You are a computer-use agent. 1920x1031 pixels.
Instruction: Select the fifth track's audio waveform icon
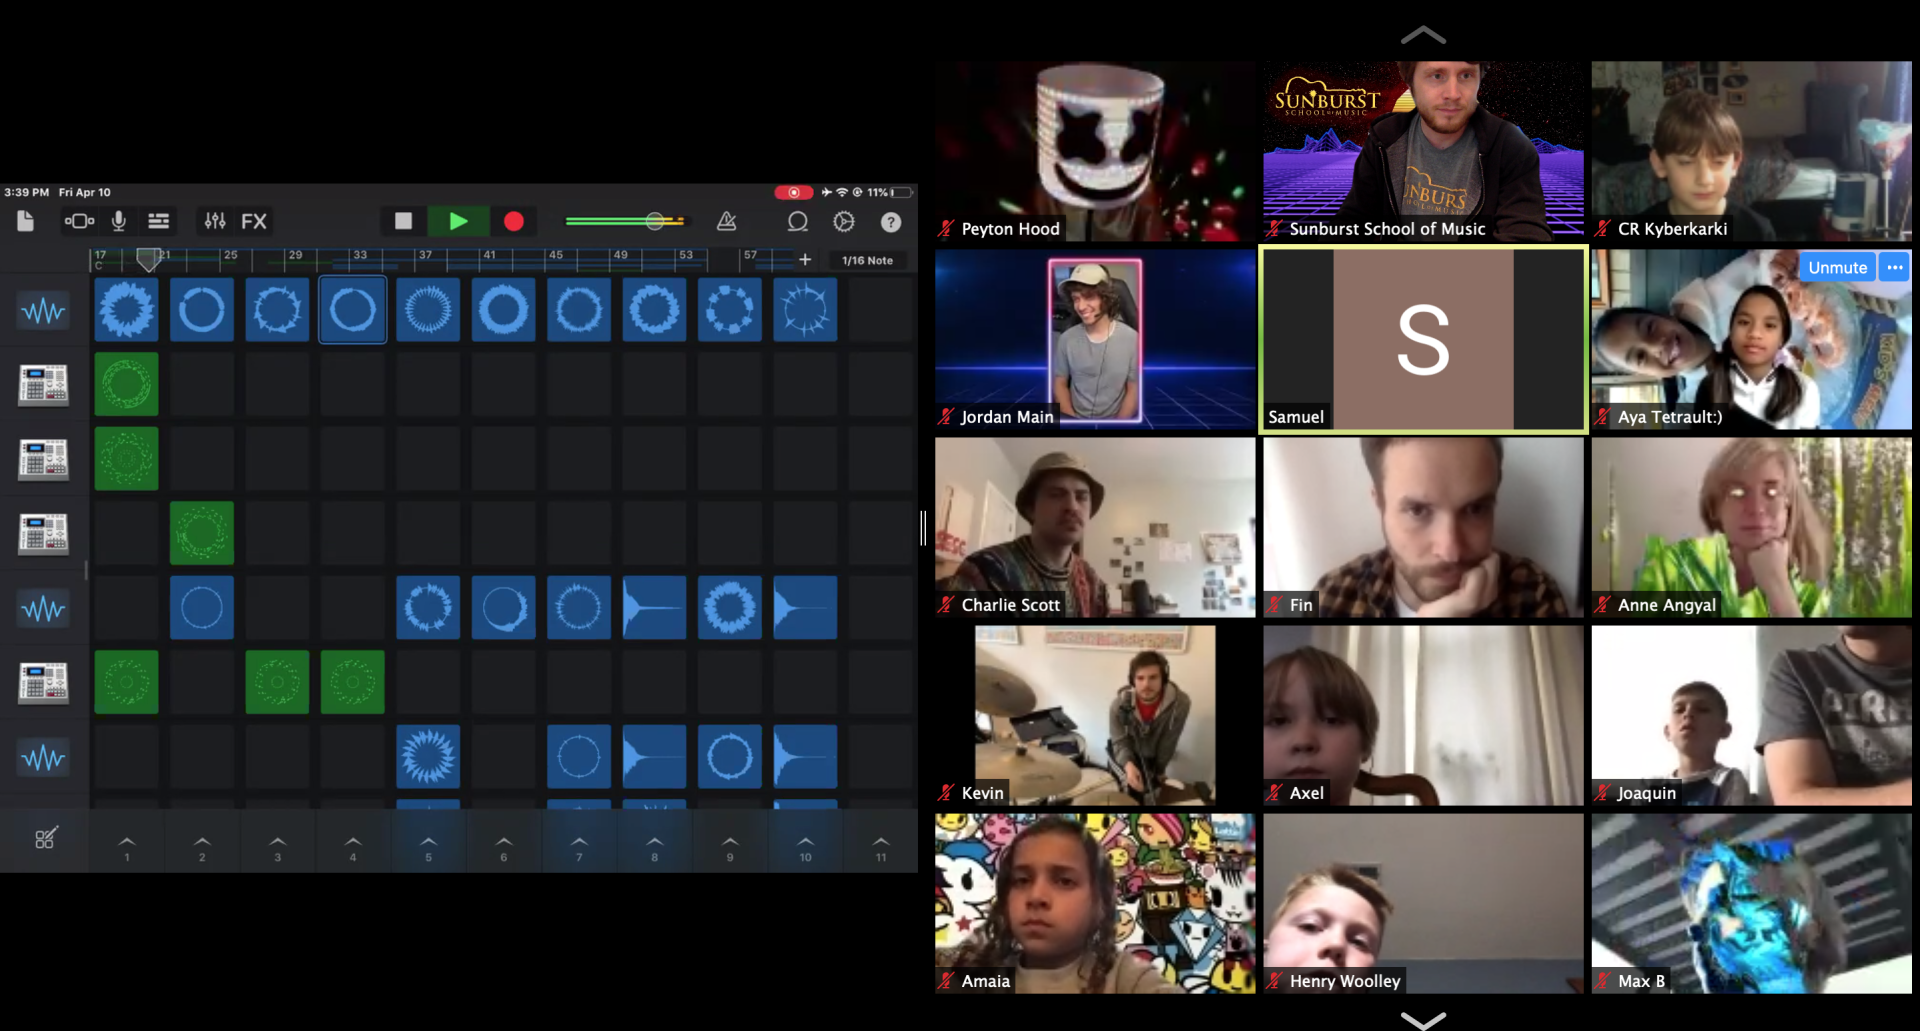pos(43,609)
